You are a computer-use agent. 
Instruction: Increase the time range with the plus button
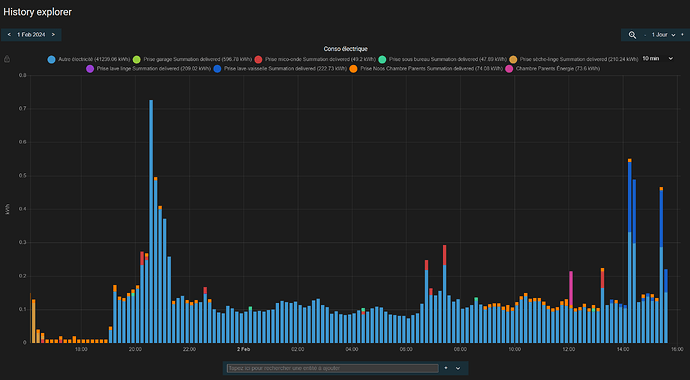682,35
